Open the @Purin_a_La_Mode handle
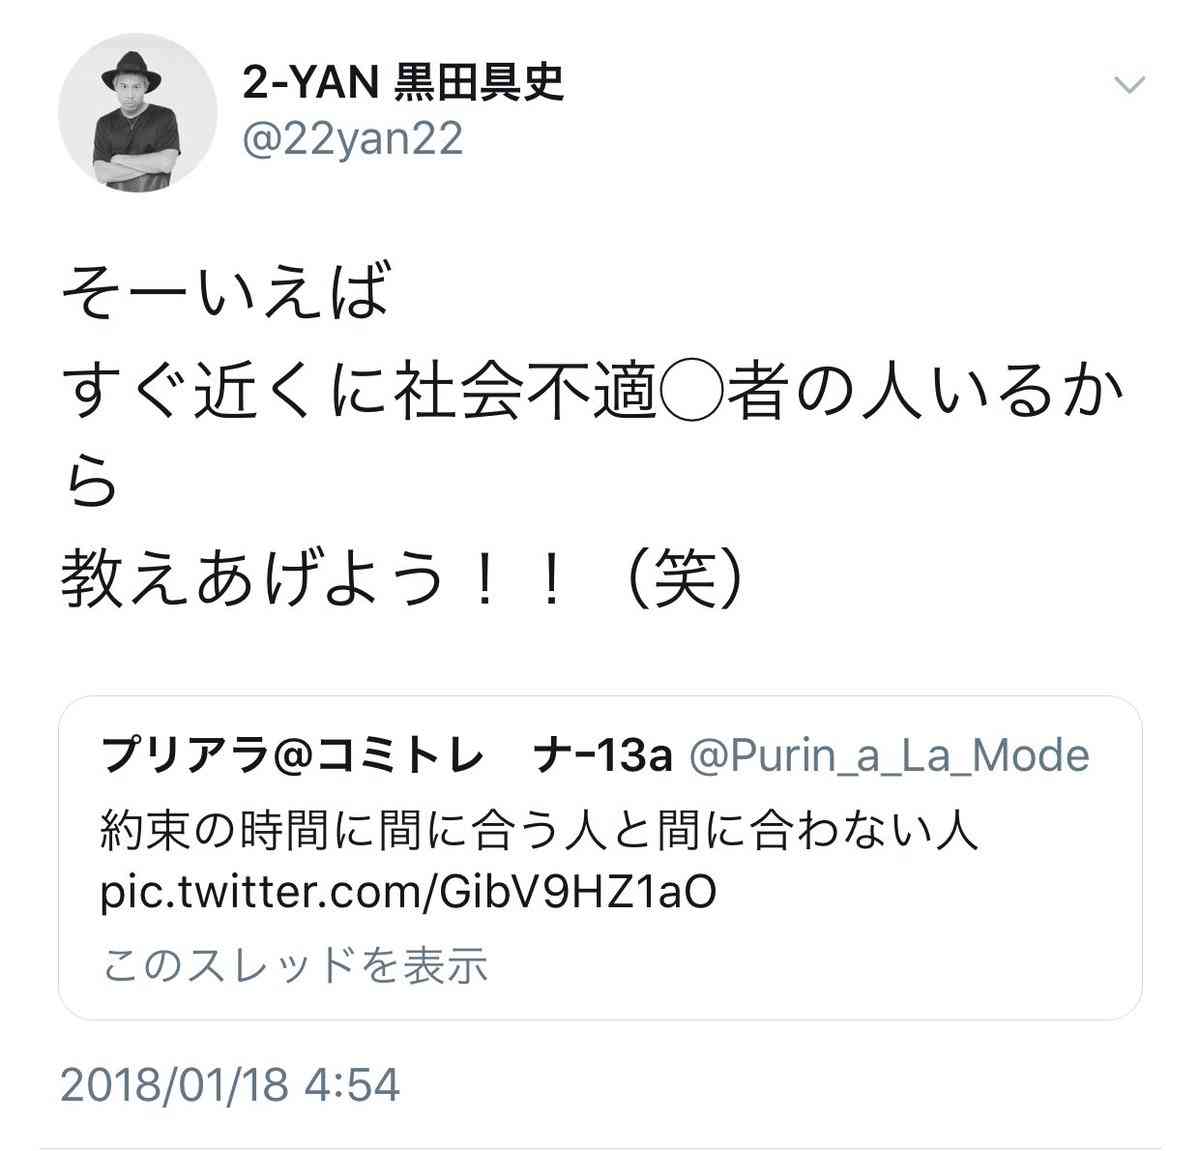 click(x=890, y=757)
